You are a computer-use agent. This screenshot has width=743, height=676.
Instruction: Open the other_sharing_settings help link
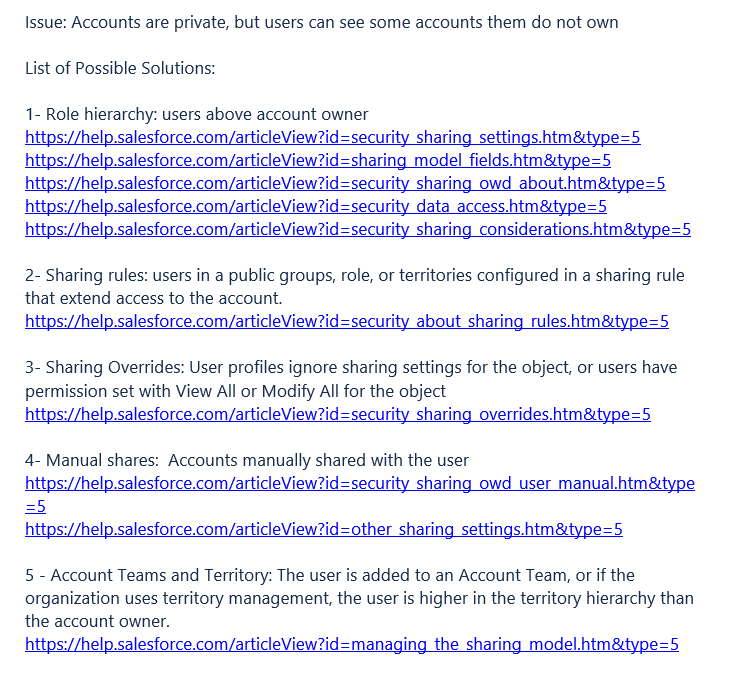[x=324, y=529]
